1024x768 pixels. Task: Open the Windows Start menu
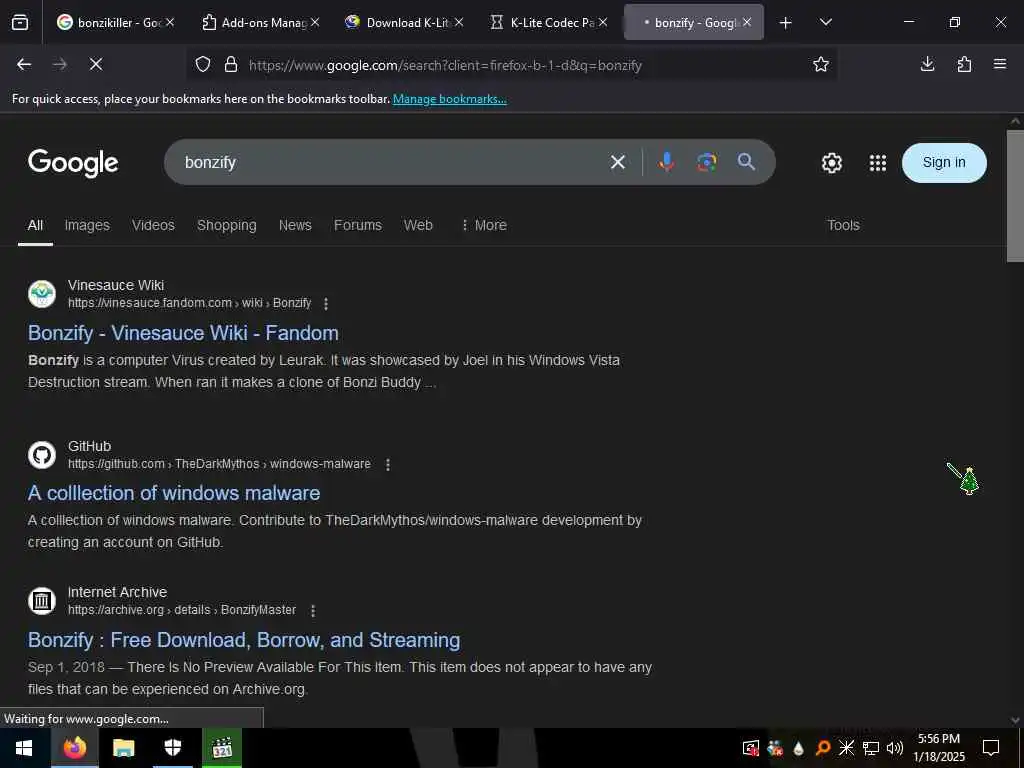coord(25,748)
